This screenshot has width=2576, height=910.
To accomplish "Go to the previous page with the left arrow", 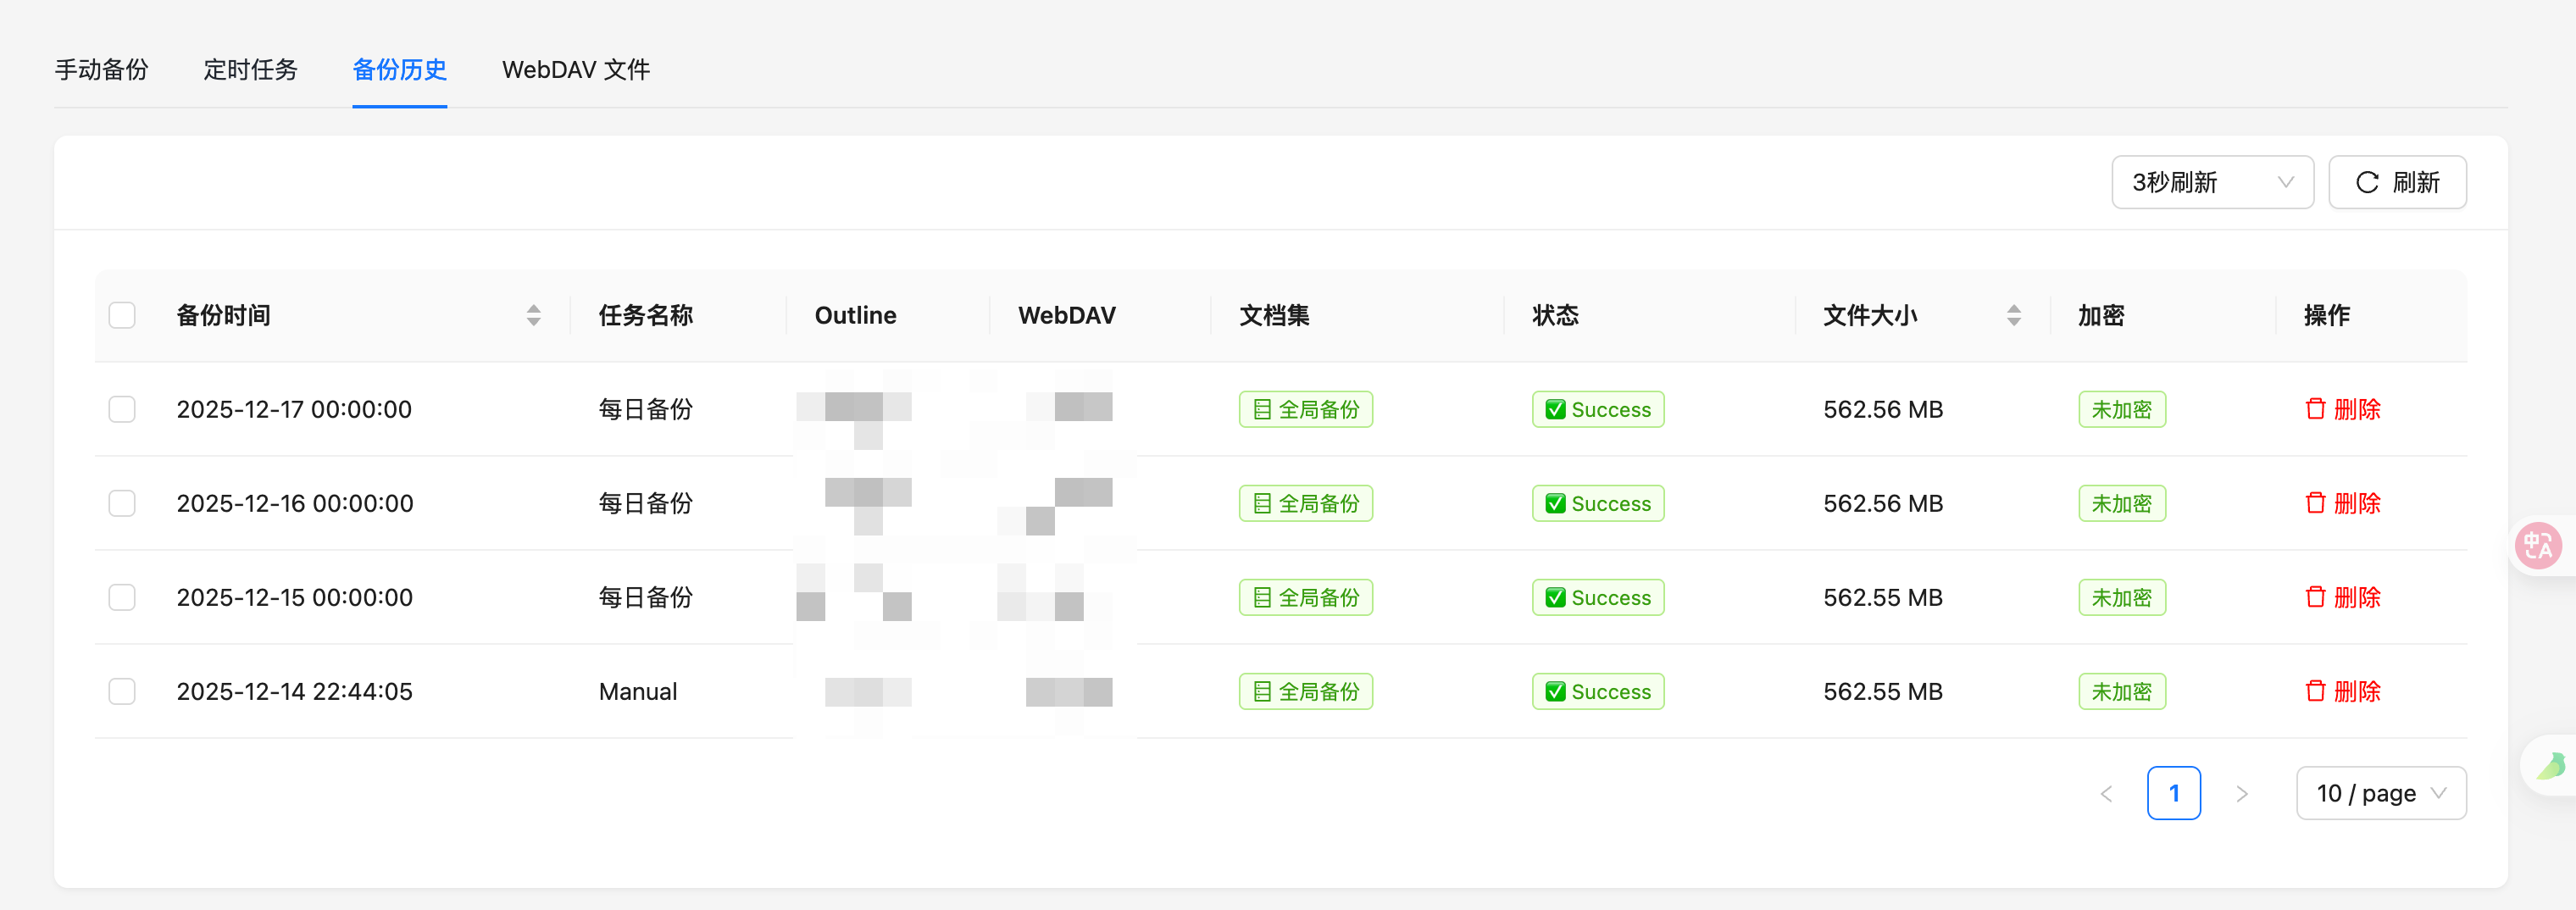I will coord(2106,793).
